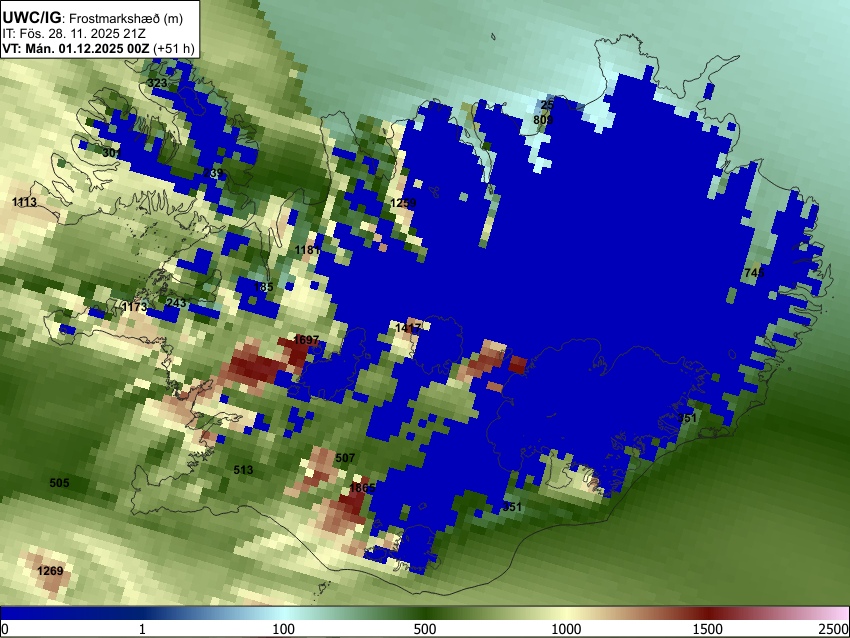Screen dimensions: 850x638
Task: Click the map value 25
Action: click(x=548, y=105)
